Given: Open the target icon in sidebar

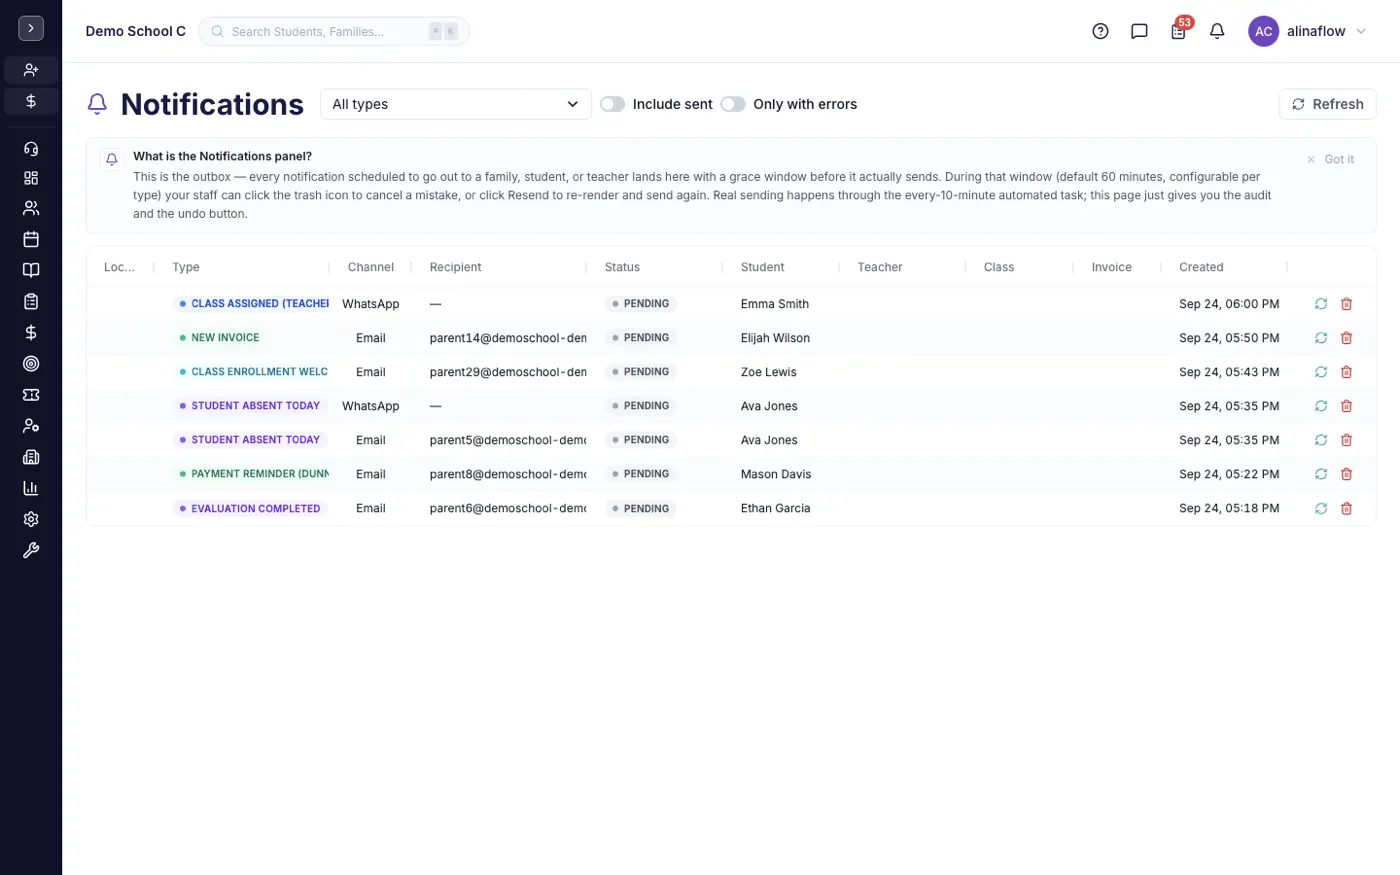Looking at the screenshot, I should pyautogui.click(x=31, y=364).
